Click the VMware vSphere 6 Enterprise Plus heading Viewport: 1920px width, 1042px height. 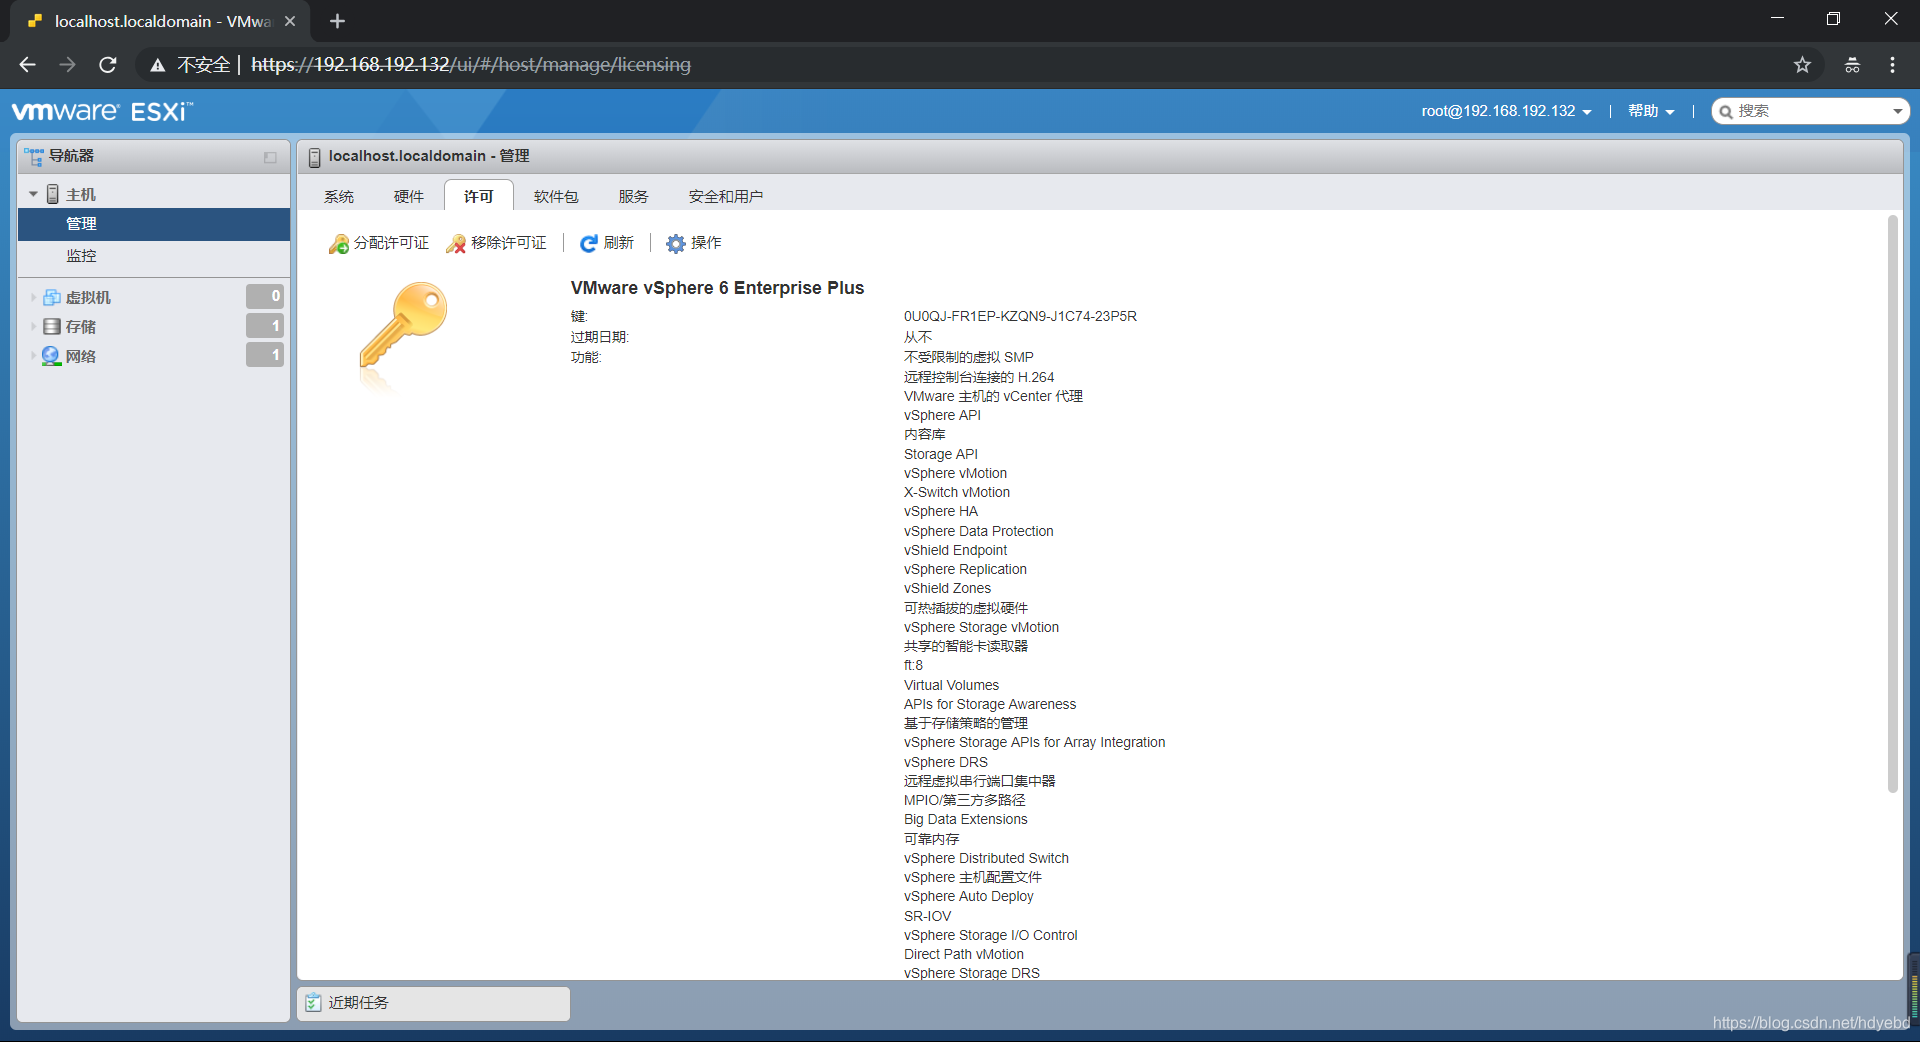tap(717, 288)
